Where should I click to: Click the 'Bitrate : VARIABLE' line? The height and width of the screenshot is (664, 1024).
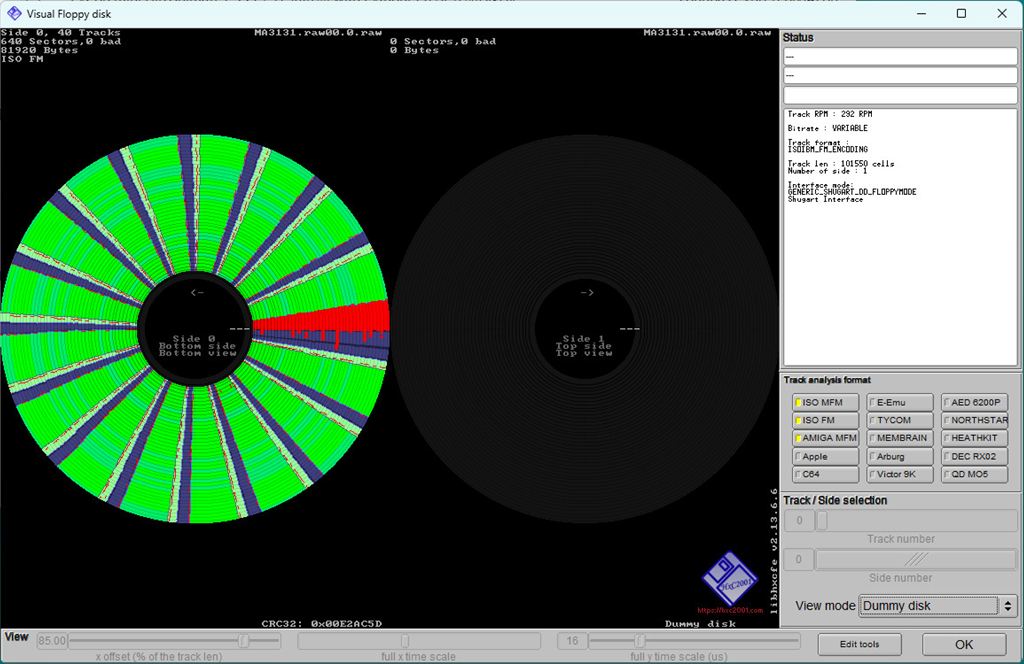827,129
